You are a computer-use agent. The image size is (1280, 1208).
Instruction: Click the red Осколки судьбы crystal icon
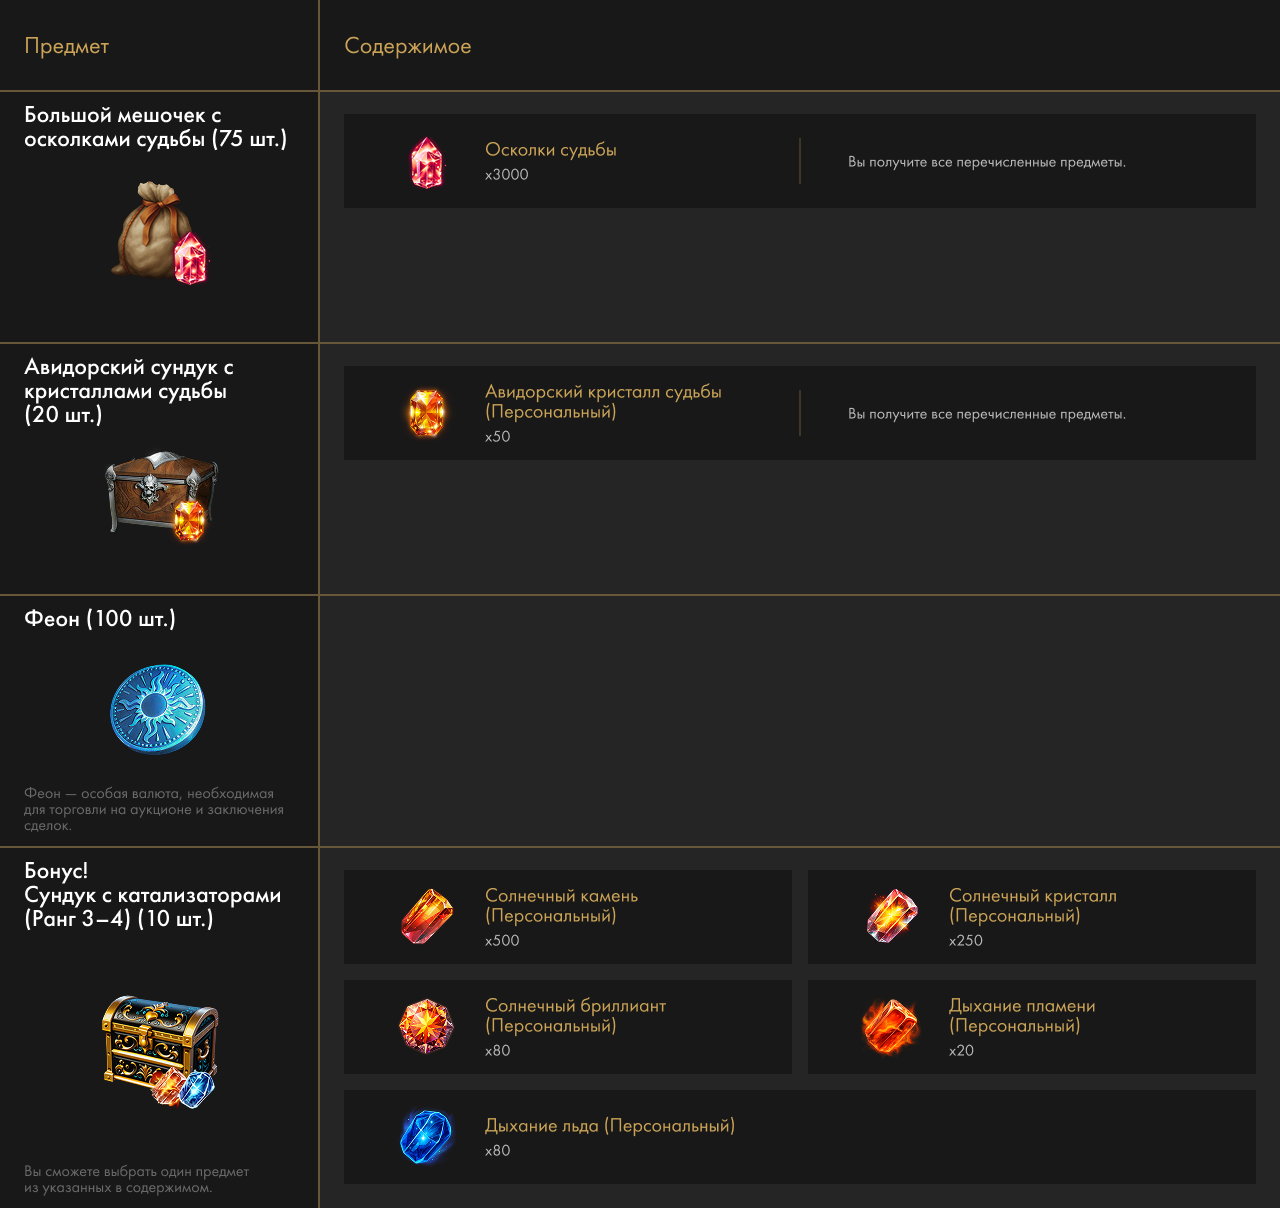pyautogui.click(x=427, y=162)
